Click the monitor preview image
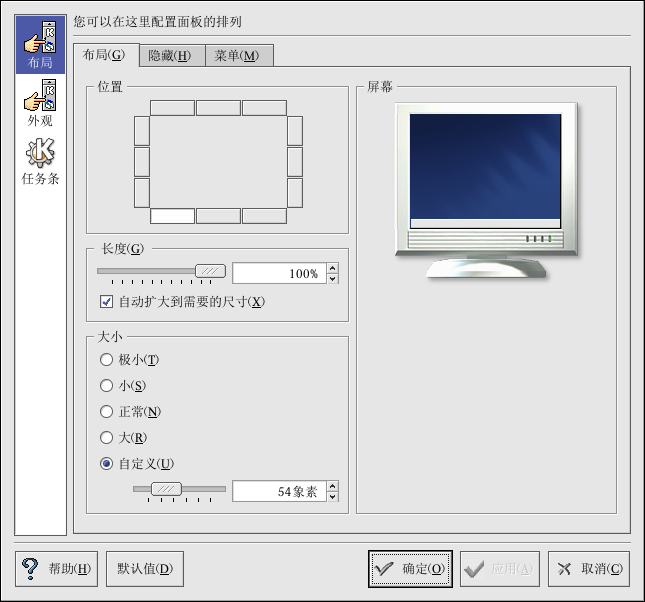The height and width of the screenshot is (602, 645). [x=485, y=190]
